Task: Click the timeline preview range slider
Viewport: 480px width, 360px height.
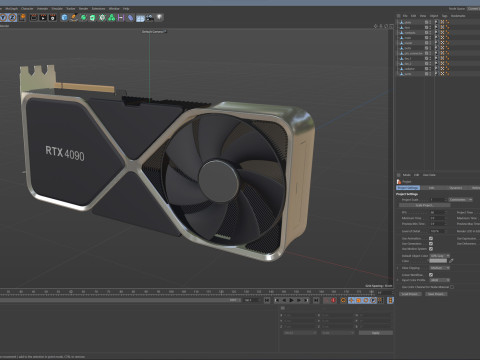Action: coord(120,300)
